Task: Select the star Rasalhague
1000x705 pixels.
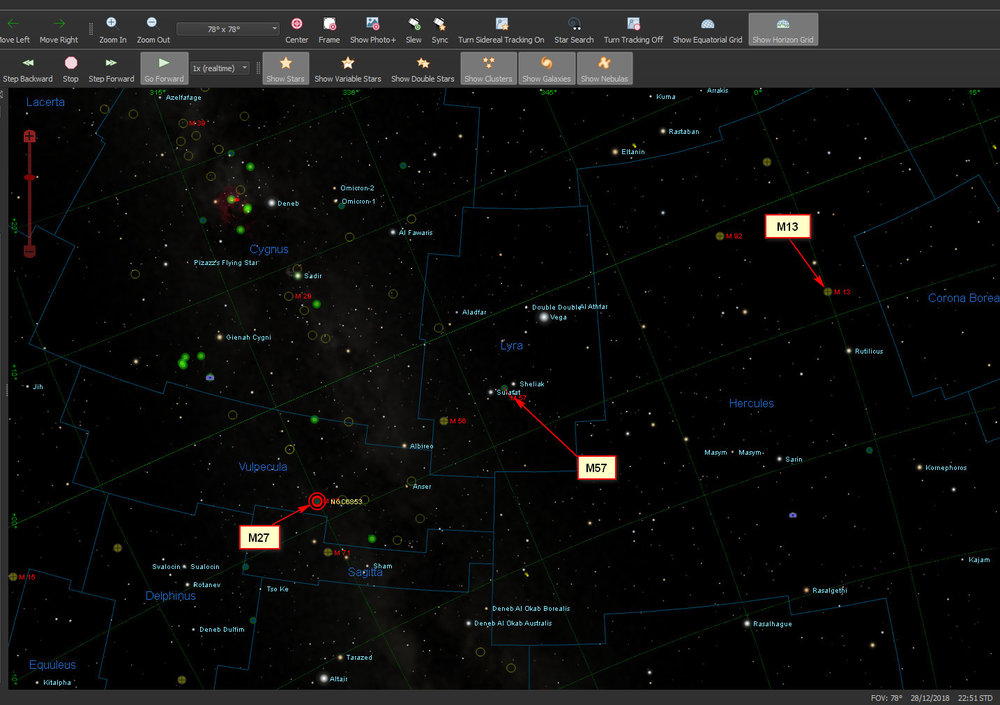Action: tap(747, 623)
